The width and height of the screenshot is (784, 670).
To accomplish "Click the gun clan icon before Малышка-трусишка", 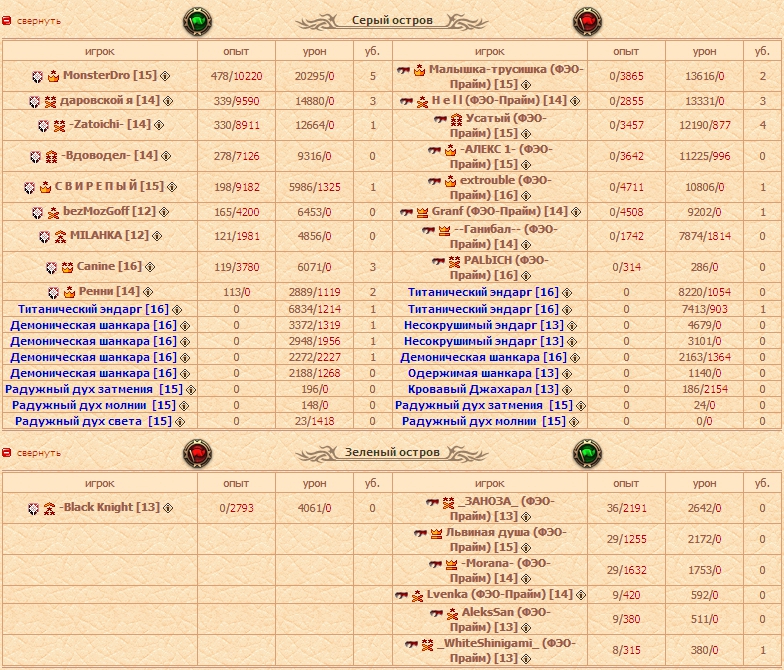I will point(404,70).
